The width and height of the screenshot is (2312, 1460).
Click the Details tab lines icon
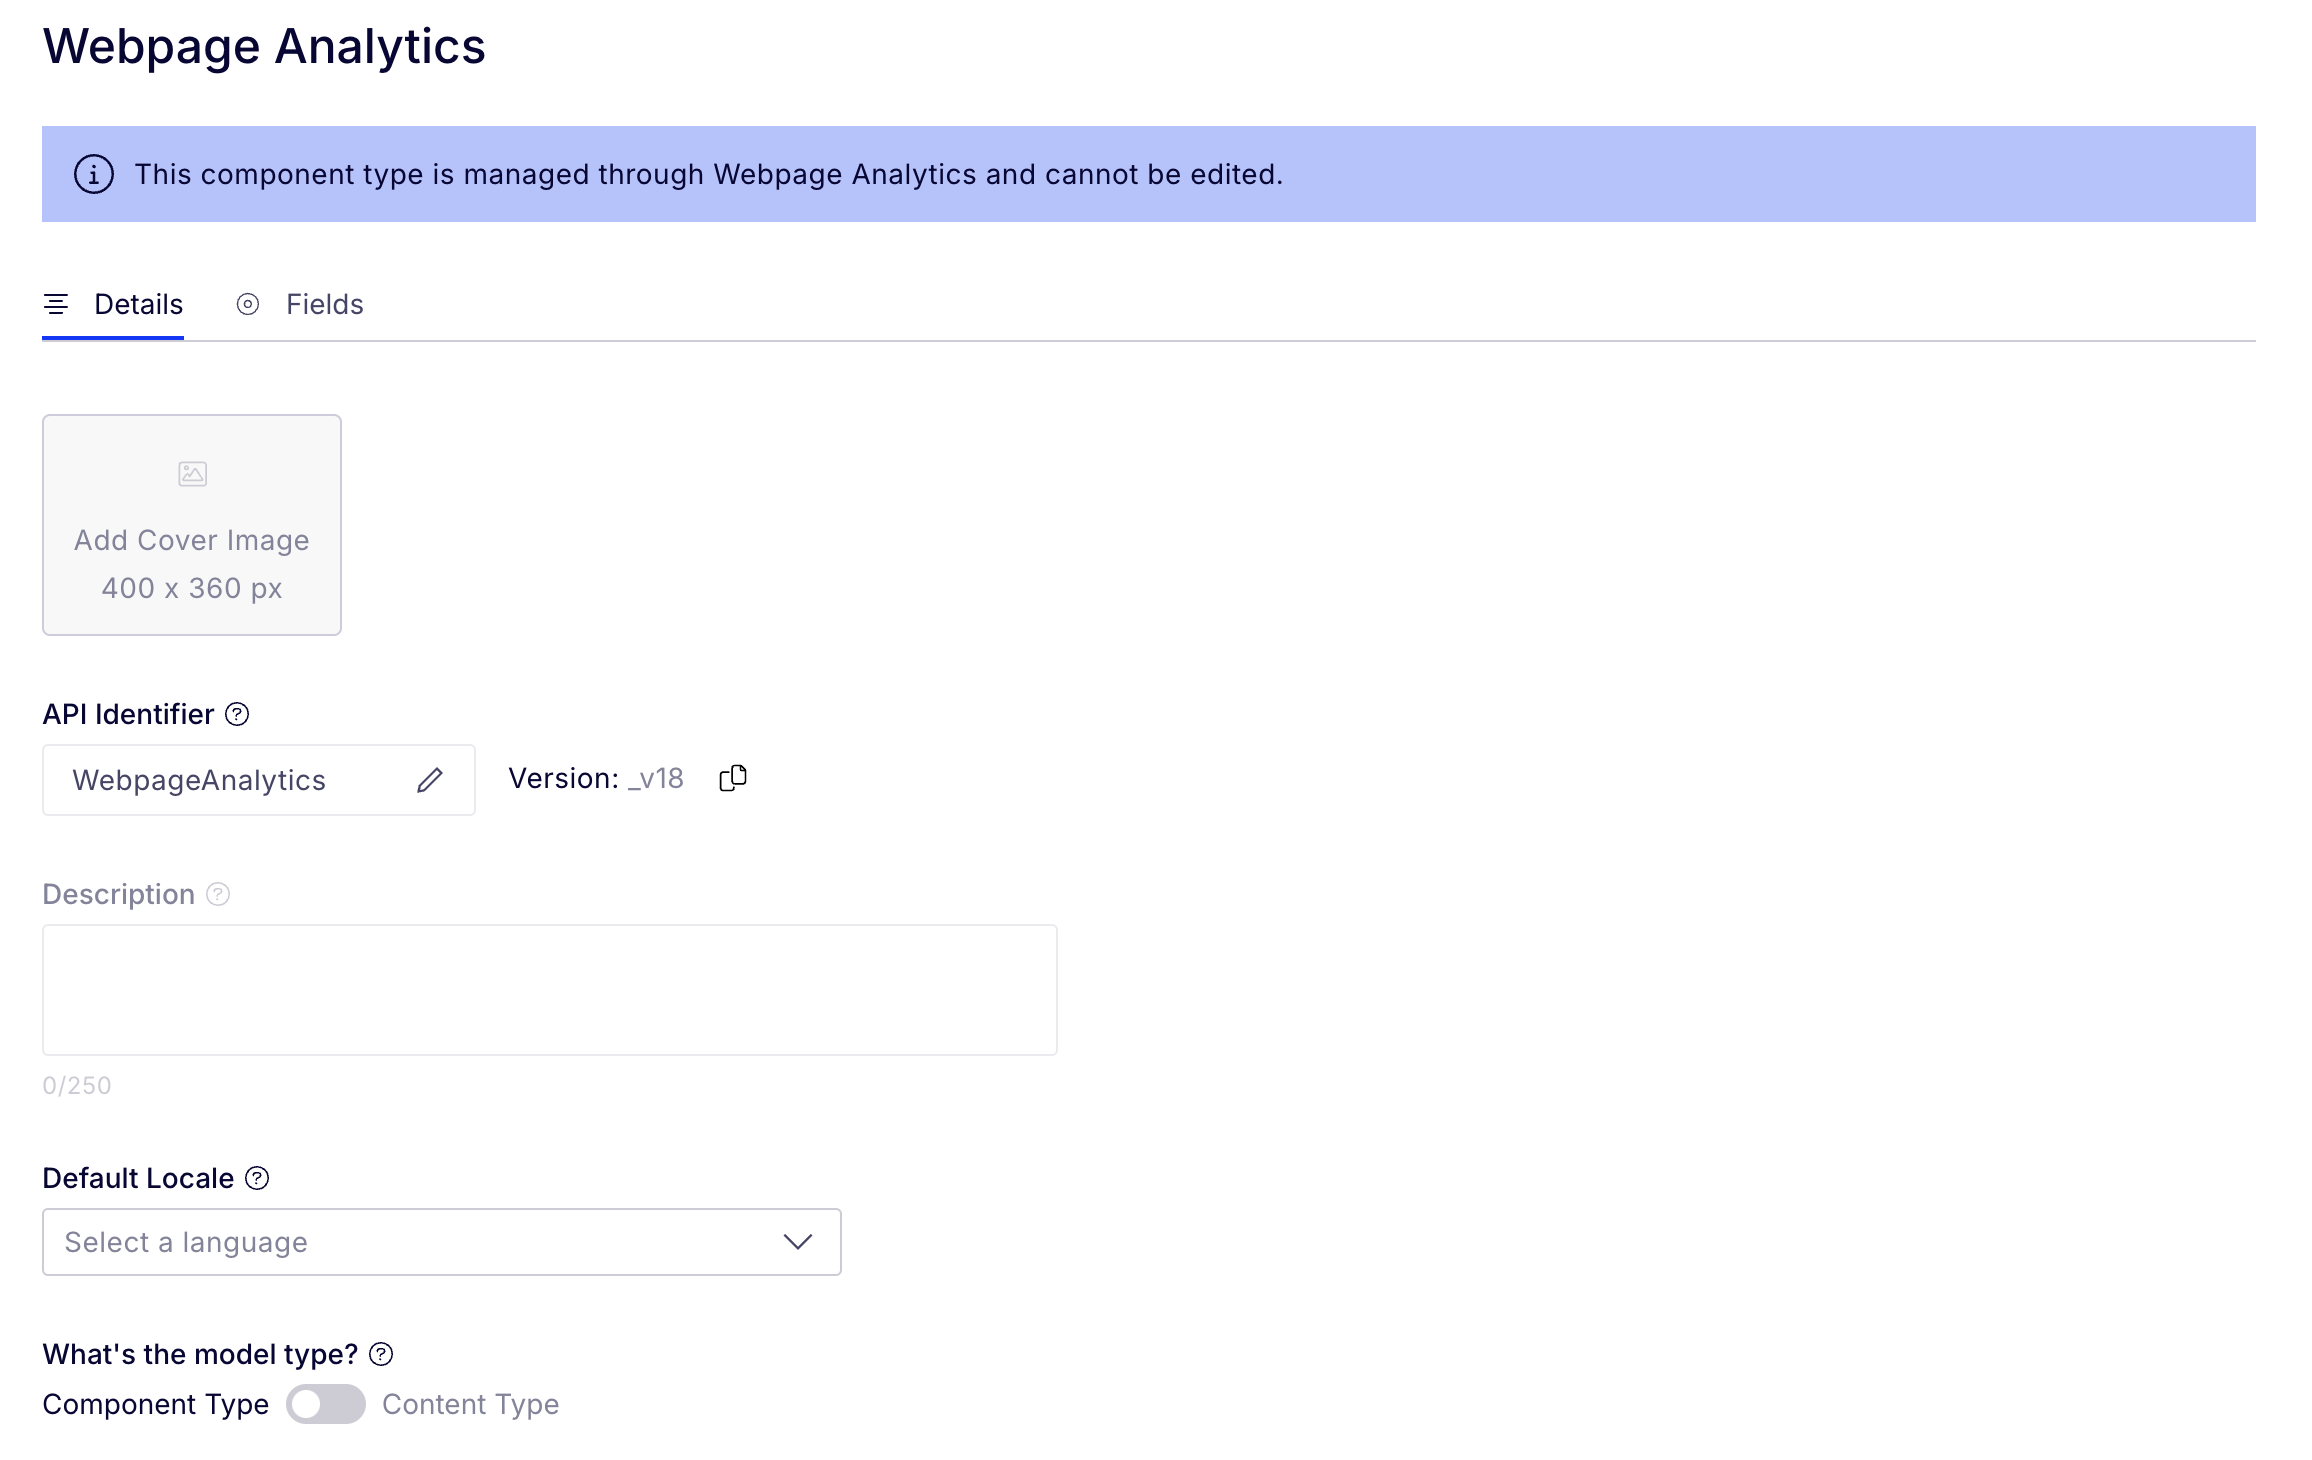pos(56,304)
